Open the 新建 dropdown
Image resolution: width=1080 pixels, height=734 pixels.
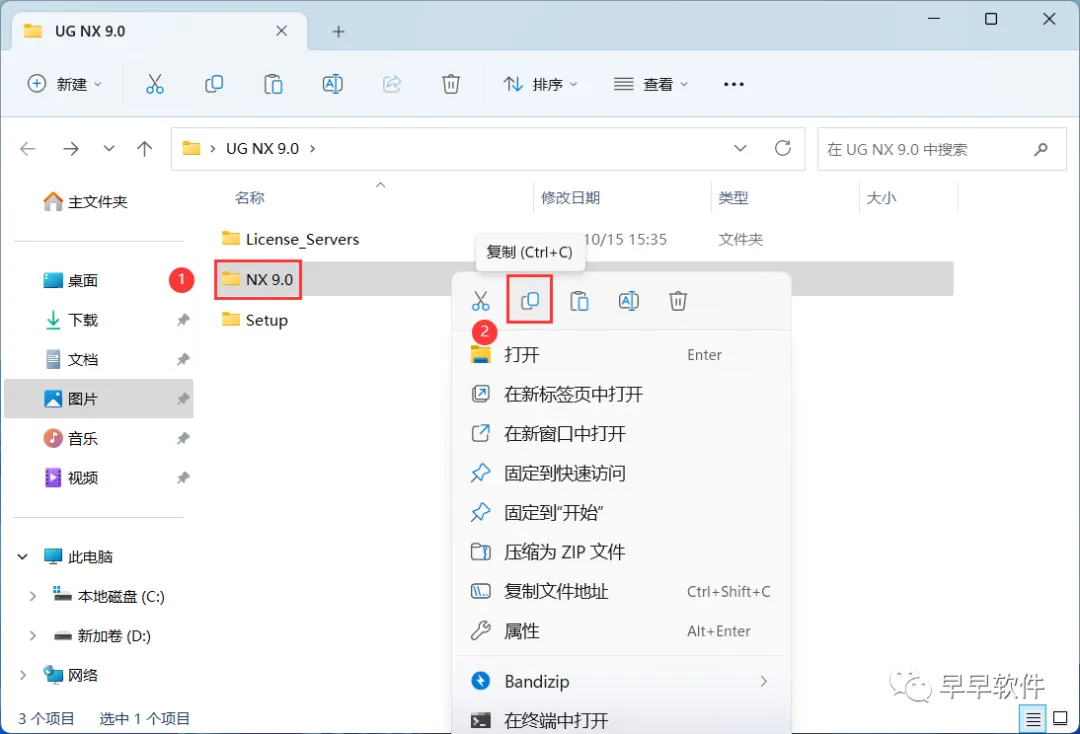(x=65, y=84)
